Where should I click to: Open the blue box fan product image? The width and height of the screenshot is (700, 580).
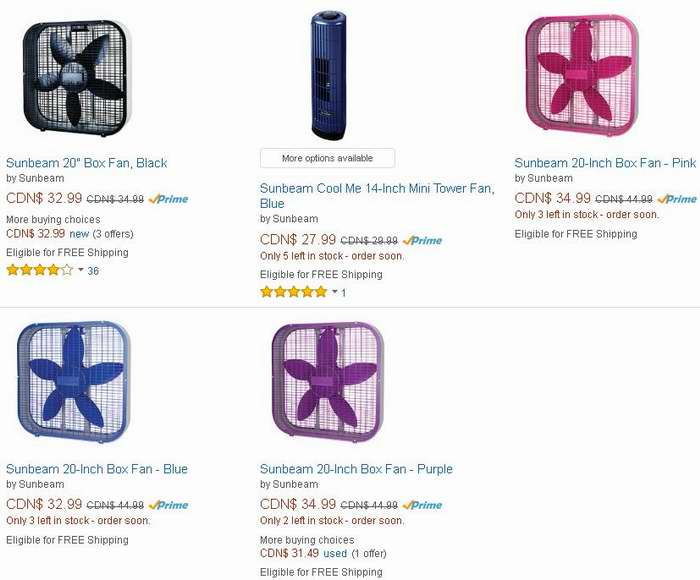click(74, 382)
